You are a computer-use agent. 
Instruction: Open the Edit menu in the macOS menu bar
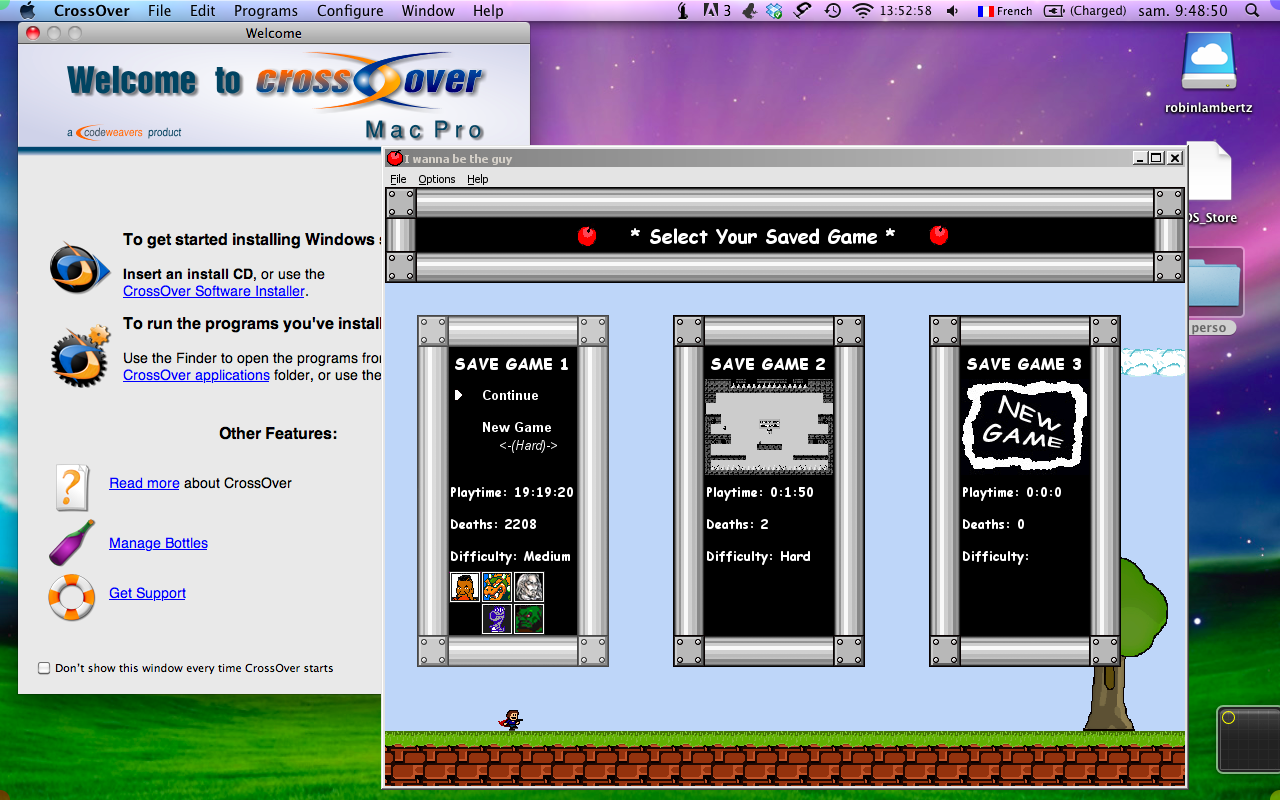[203, 11]
